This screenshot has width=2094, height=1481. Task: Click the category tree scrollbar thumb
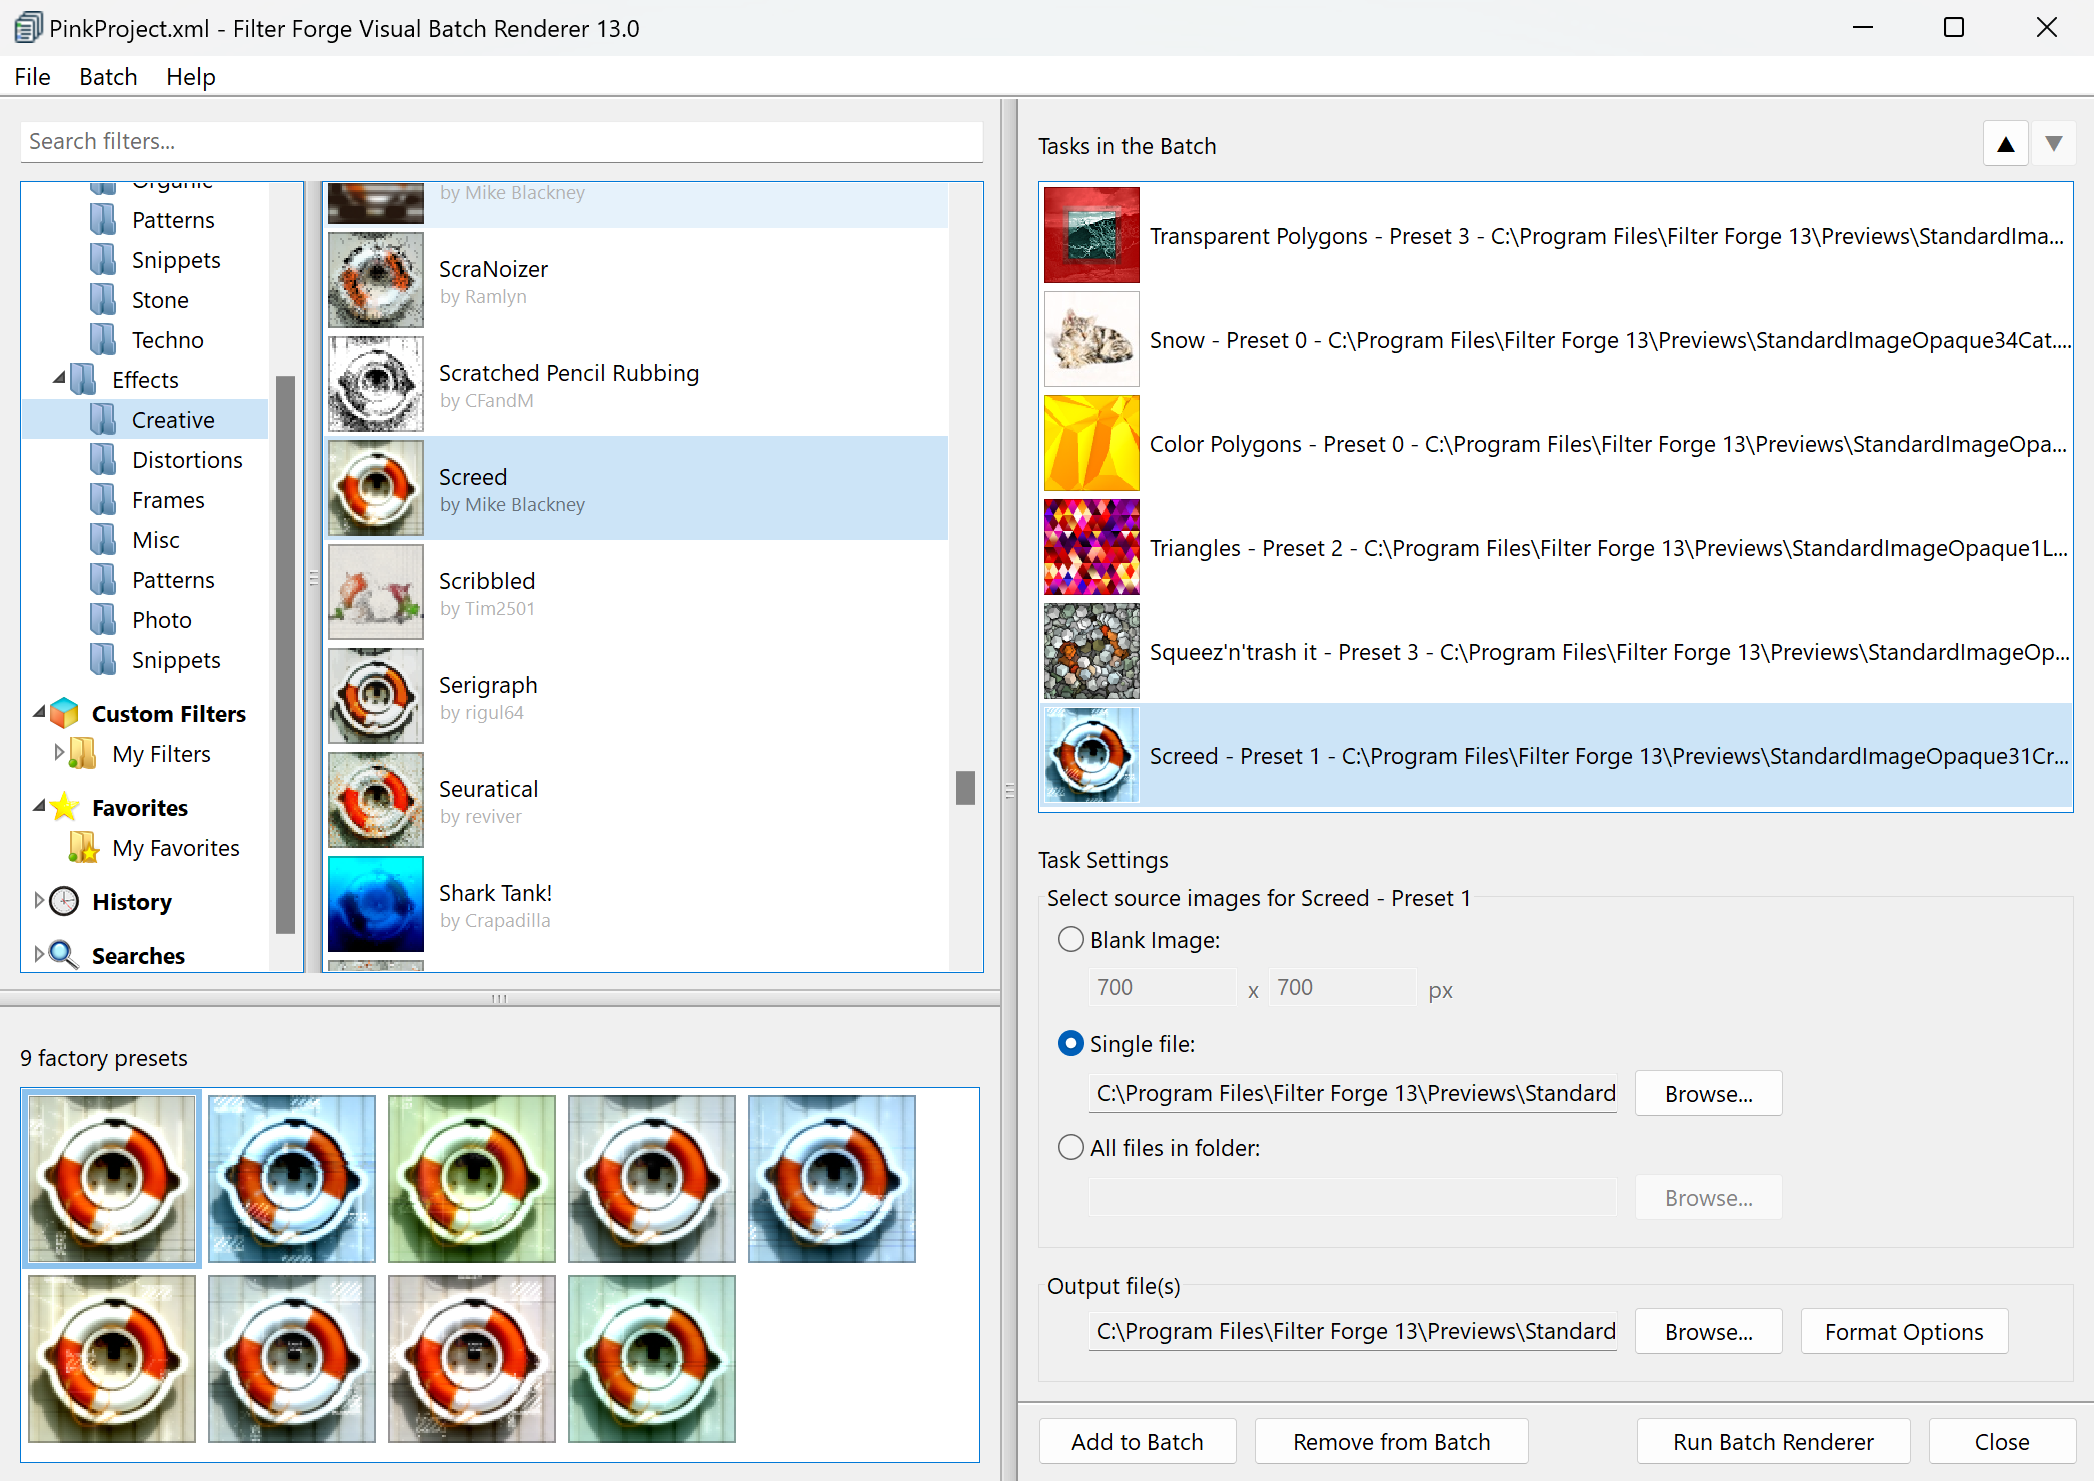(x=285, y=653)
